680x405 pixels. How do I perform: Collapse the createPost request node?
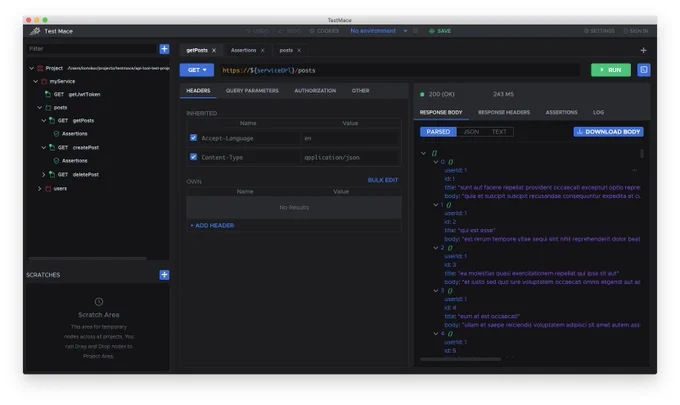coord(44,147)
